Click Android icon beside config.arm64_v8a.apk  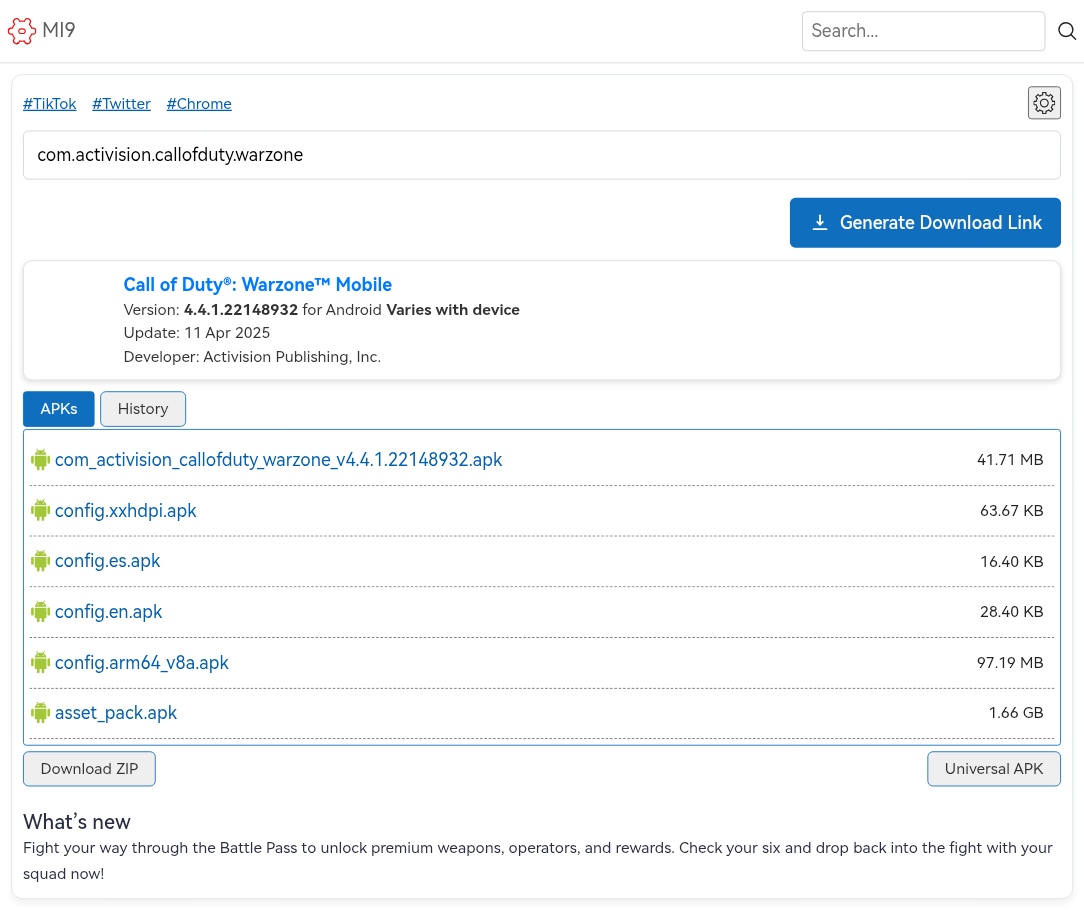[41, 662]
